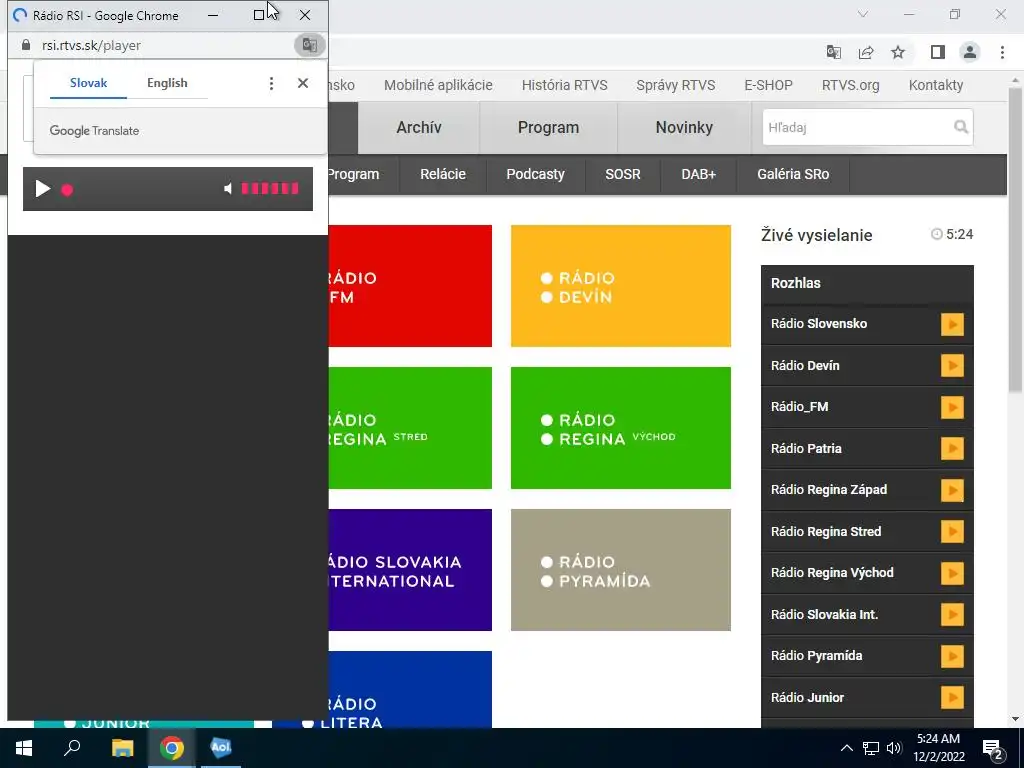1024x768 pixels.
Task: Open the Archív main tab
Action: click(x=419, y=127)
